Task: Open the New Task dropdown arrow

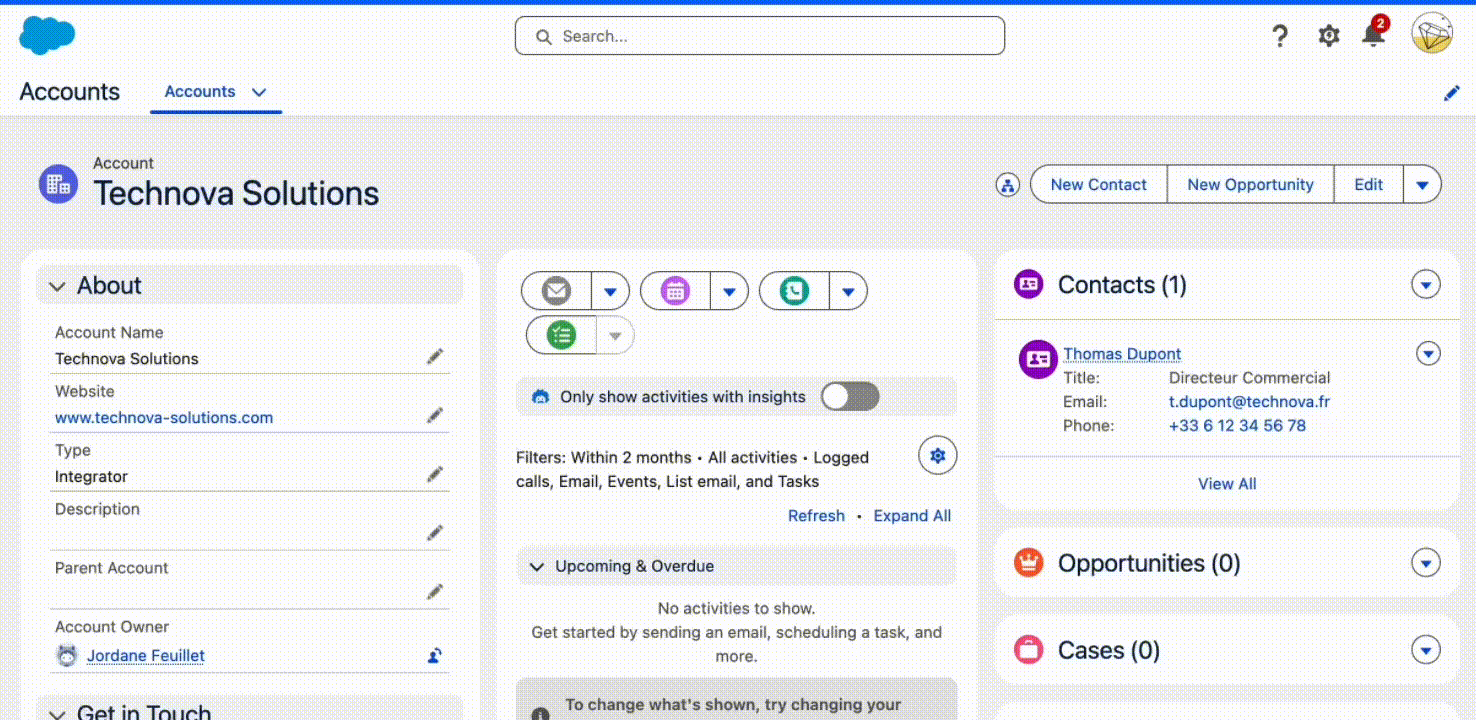Action: (x=615, y=336)
